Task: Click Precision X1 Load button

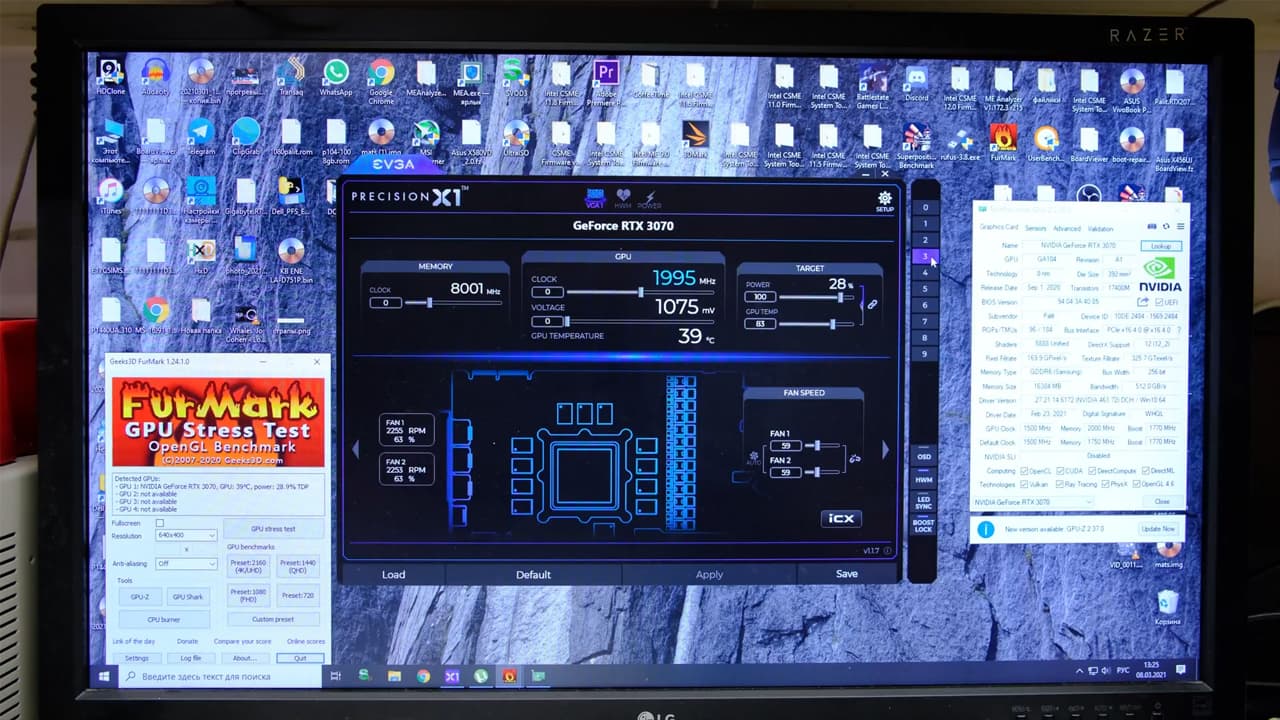Action: click(x=394, y=574)
